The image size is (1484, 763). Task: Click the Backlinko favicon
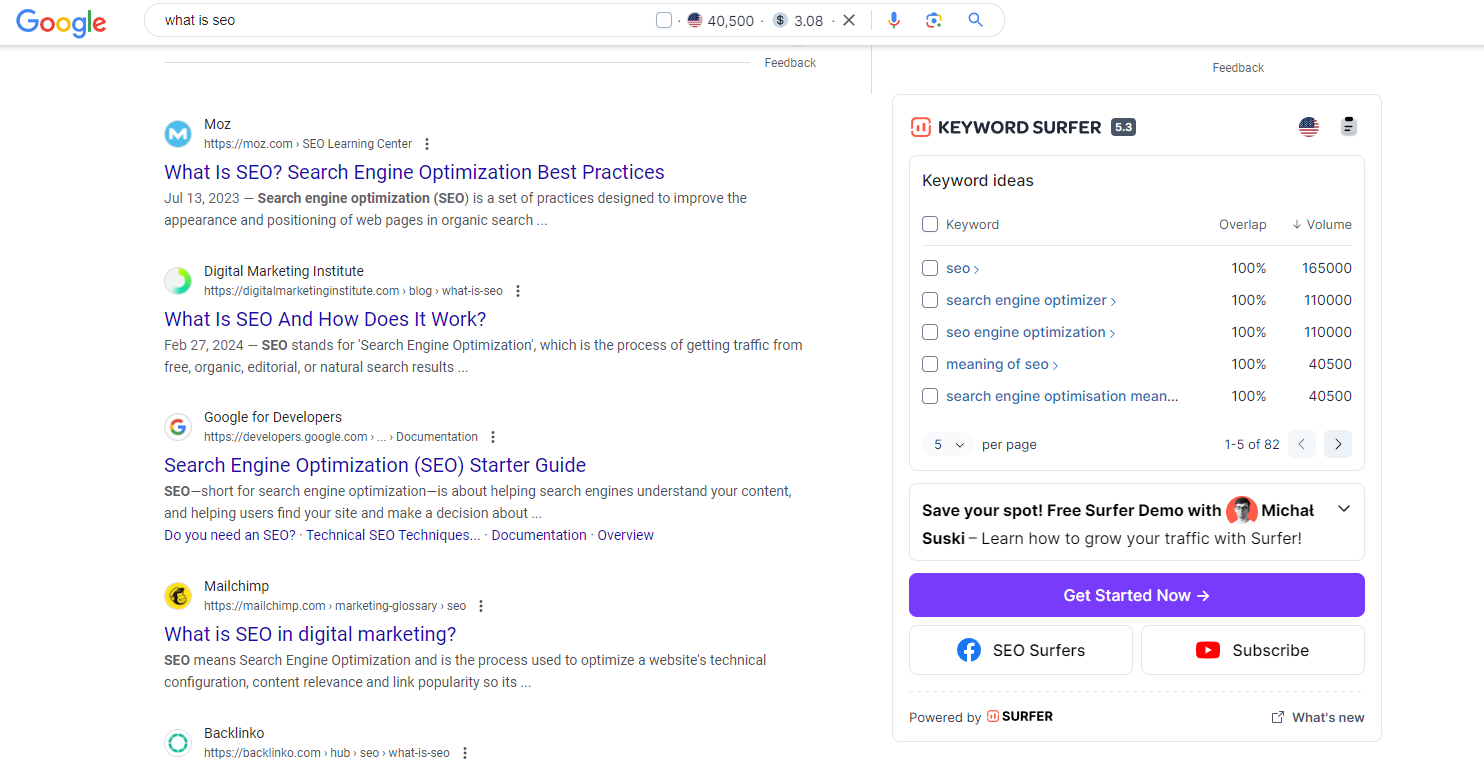point(178,743)
